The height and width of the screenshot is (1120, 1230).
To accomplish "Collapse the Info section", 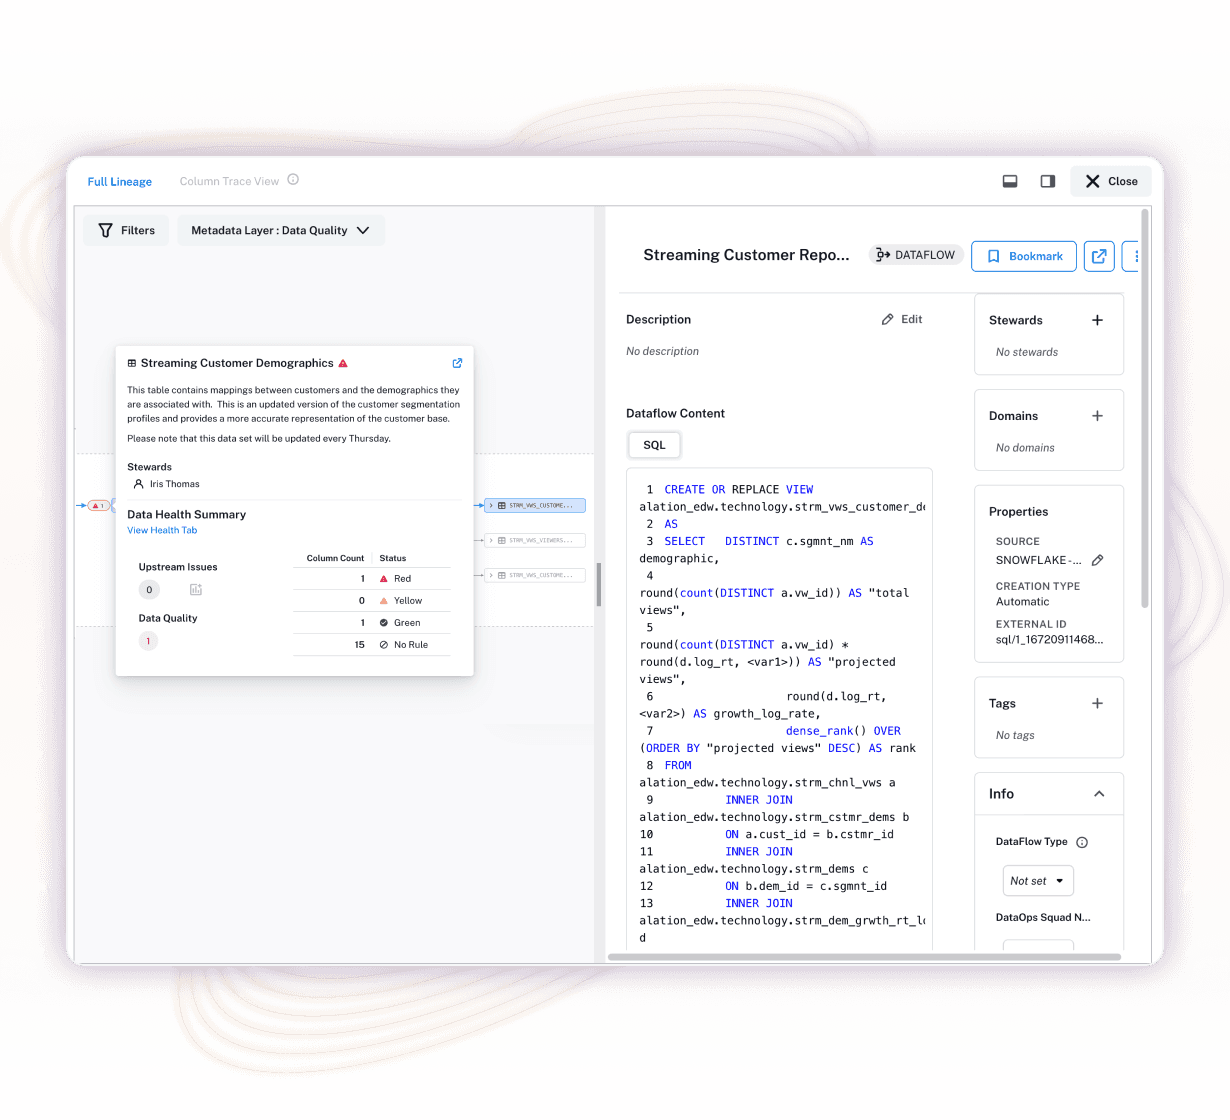I will (x=1099, y=793).
